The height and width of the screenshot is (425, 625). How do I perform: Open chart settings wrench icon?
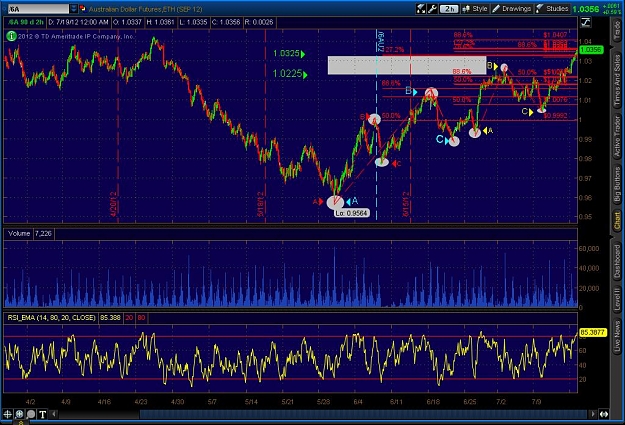click(x=432, y=8)
